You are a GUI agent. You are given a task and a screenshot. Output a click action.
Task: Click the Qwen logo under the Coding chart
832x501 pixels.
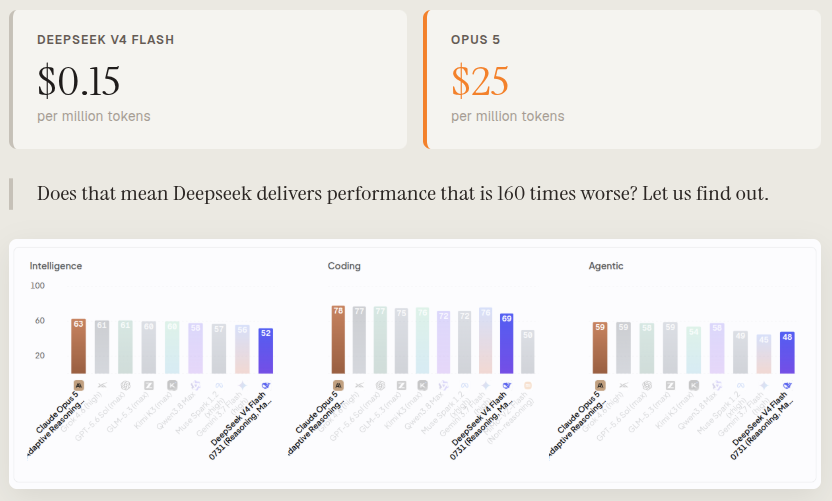(x=443, y=385)
